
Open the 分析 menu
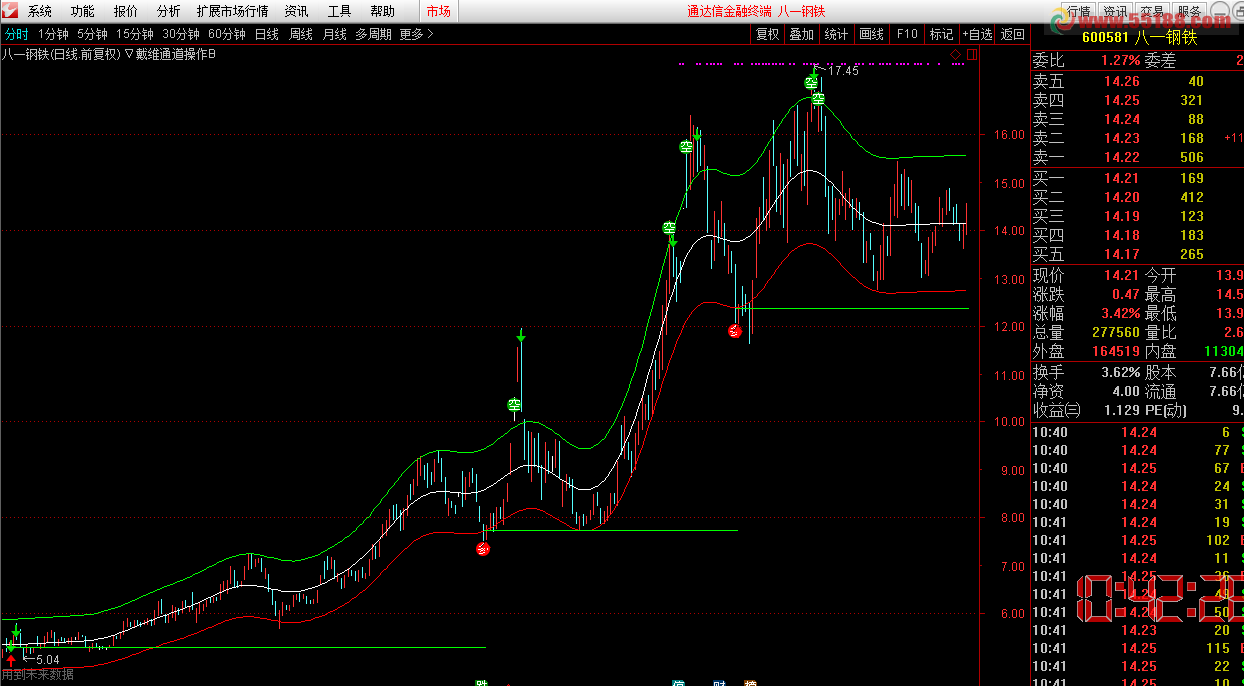coord(169,12)
